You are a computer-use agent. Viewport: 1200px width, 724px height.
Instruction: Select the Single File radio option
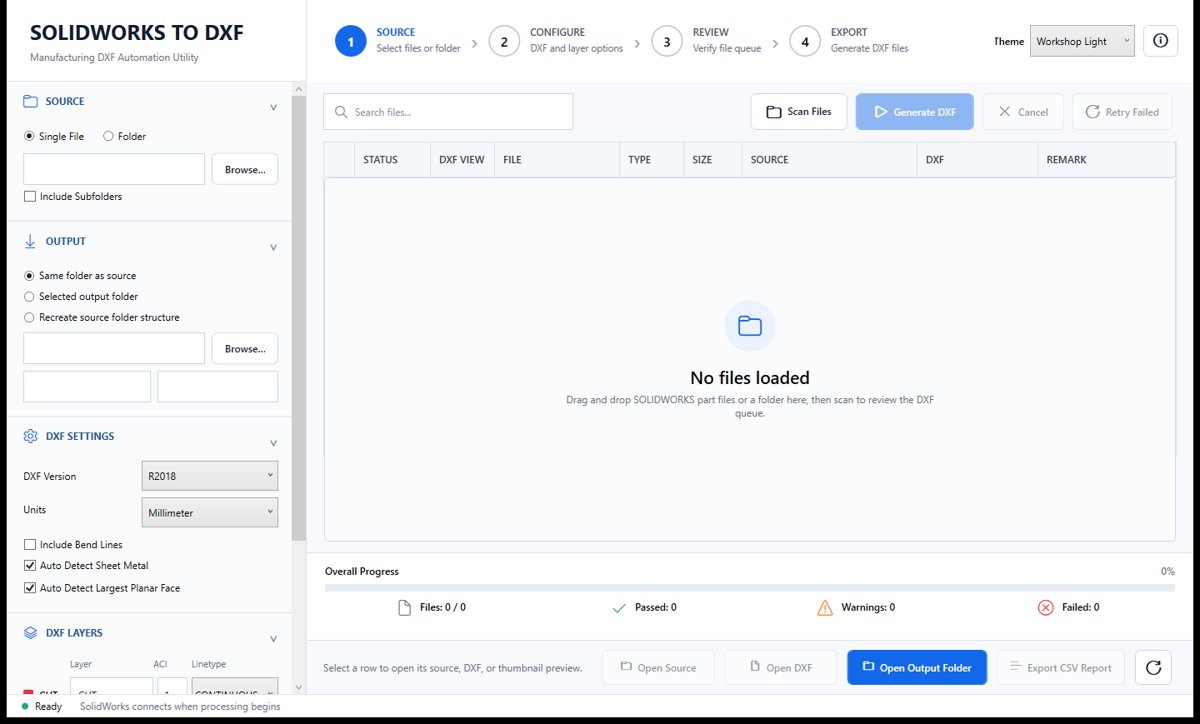(28, 136)
